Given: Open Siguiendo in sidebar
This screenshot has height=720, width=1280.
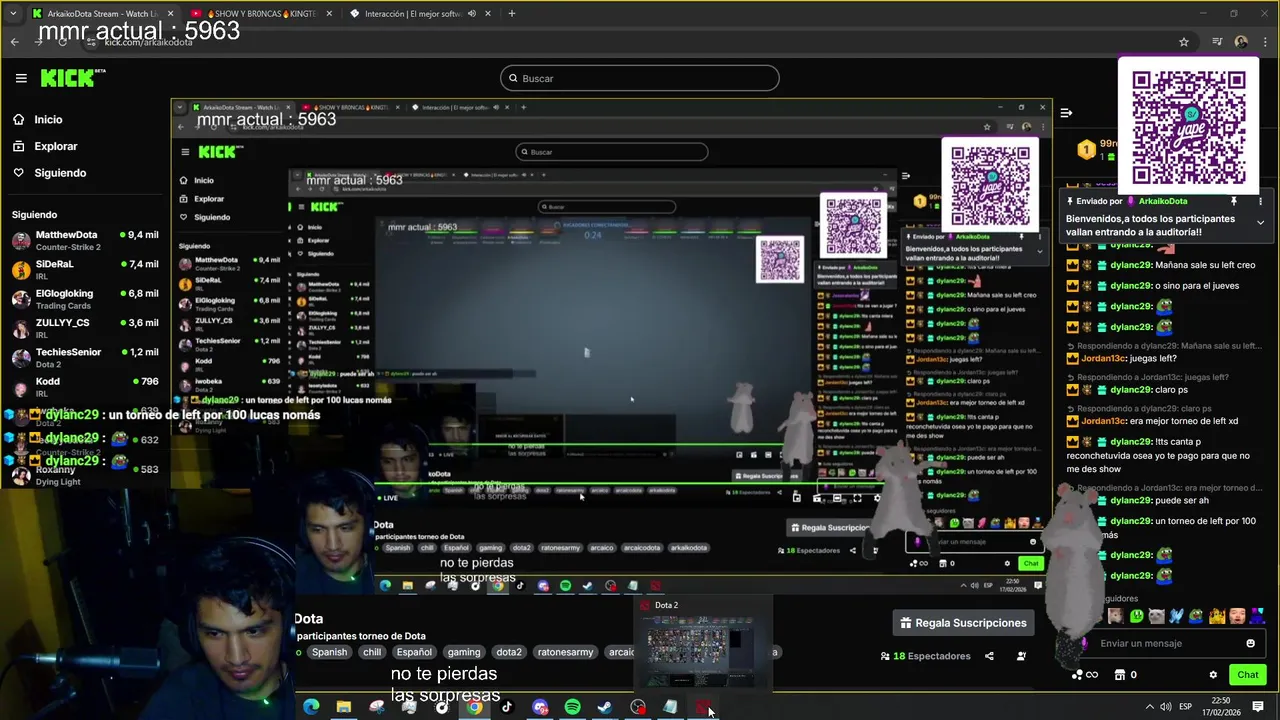Looking at the screenshot, I should [60, 173].
